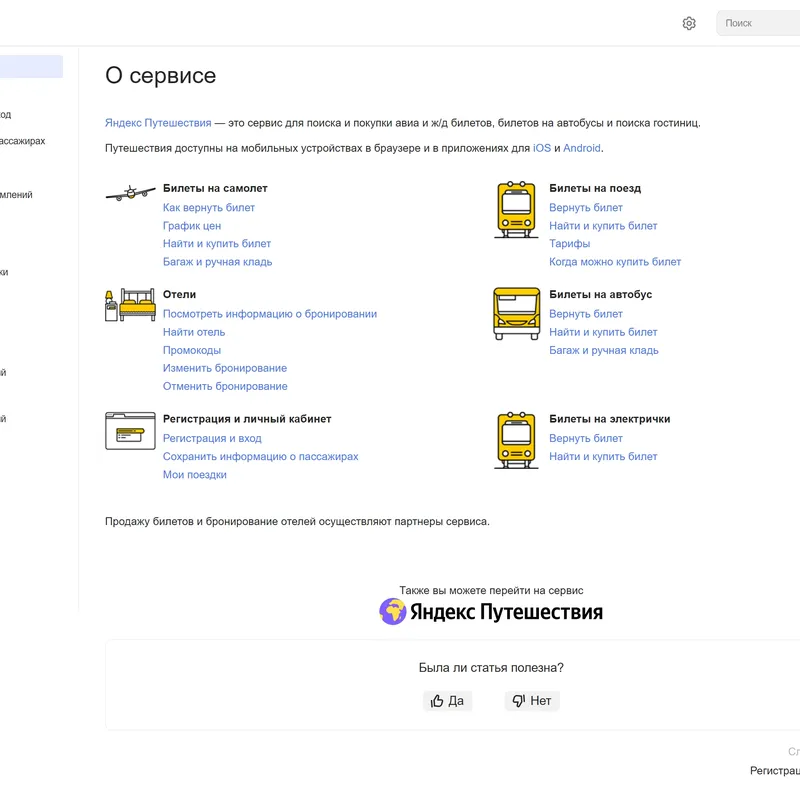
Task: Open "Отменить бронирование" link
Action: (x=225, y=386)
